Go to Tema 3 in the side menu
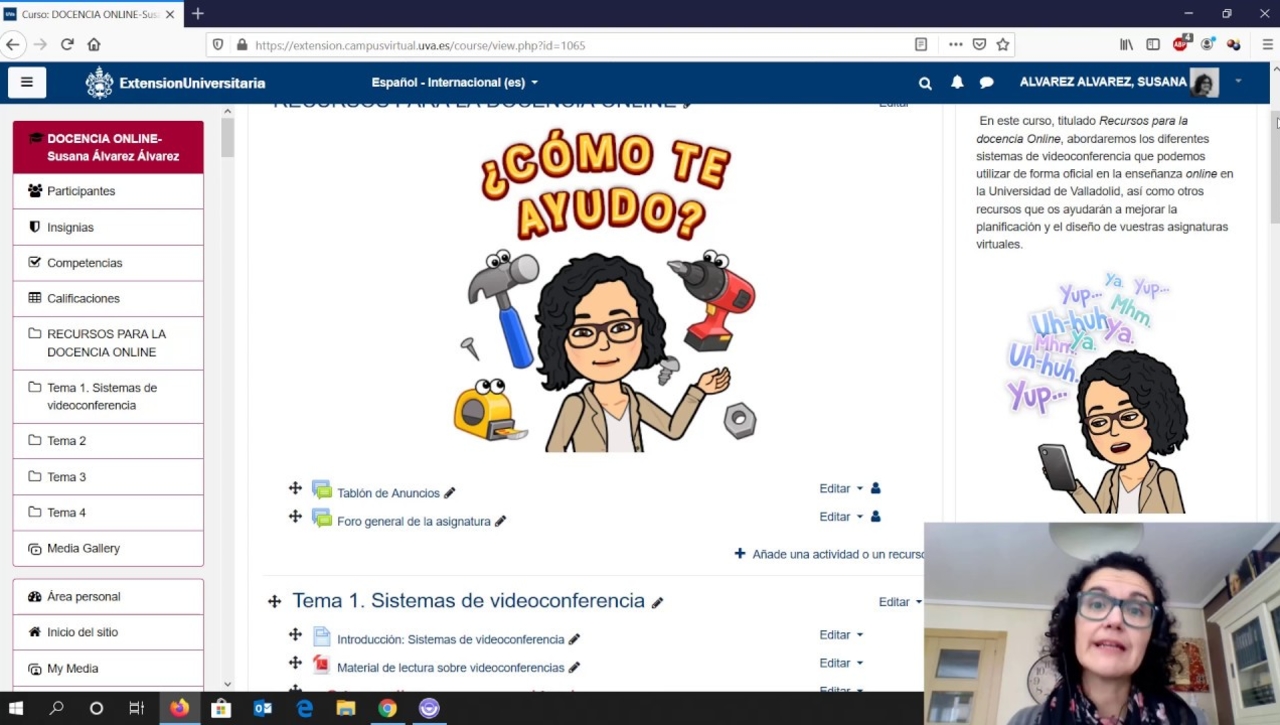 pyautogui.click(x=108, y=477)
